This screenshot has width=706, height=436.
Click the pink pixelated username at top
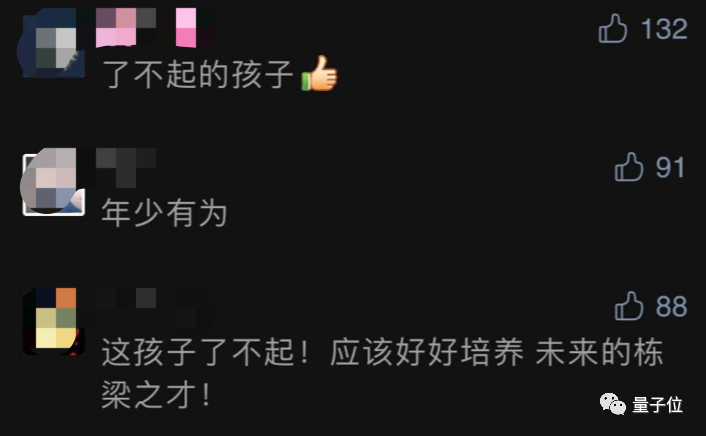pyautogui.click(x=156, y=27)
